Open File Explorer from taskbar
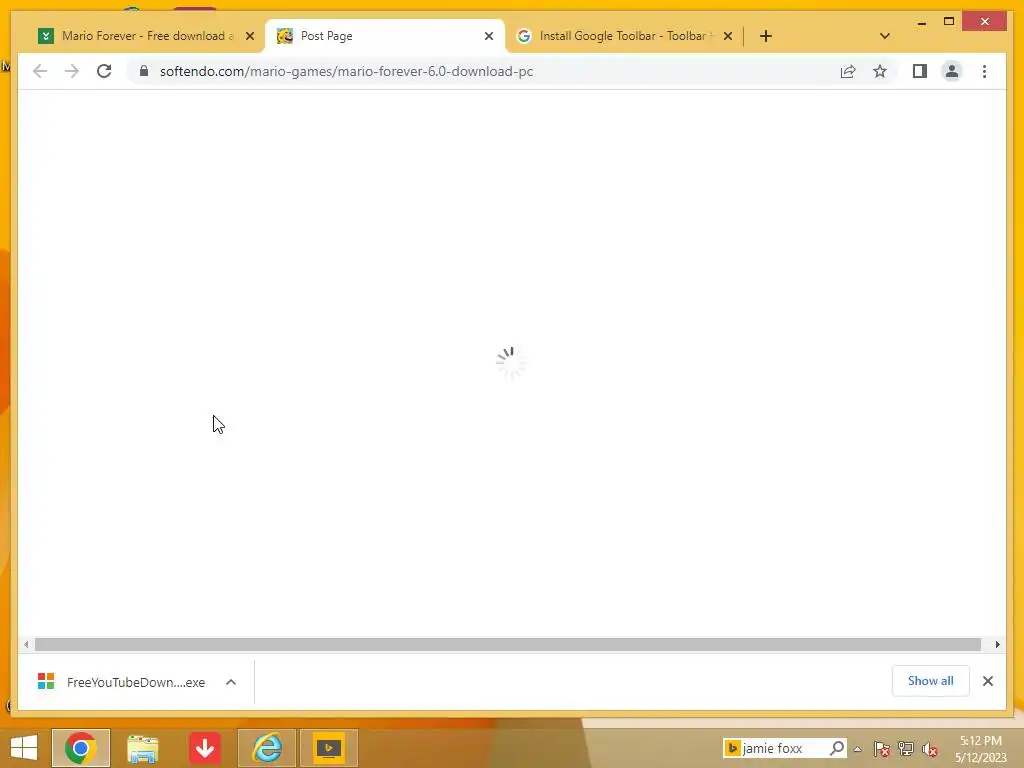Viewport: 1024px width, 768px height. [142, 748]
